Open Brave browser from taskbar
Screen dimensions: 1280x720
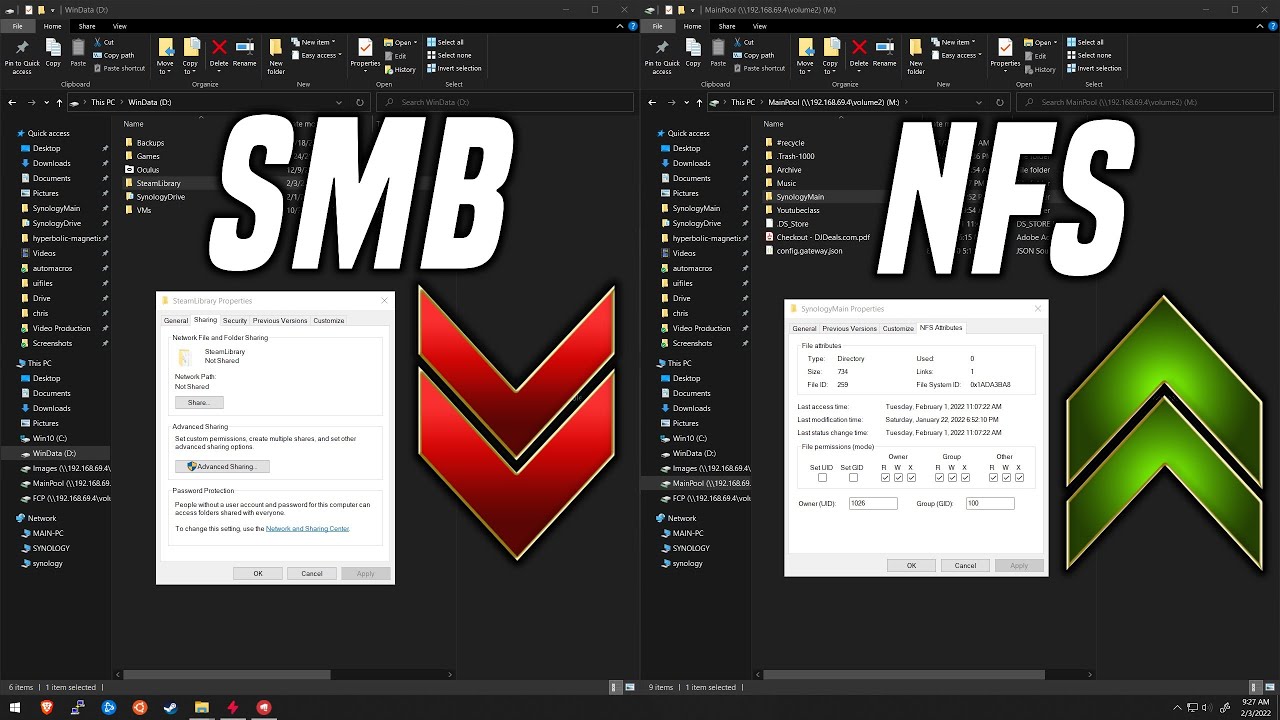pos(47,708)
